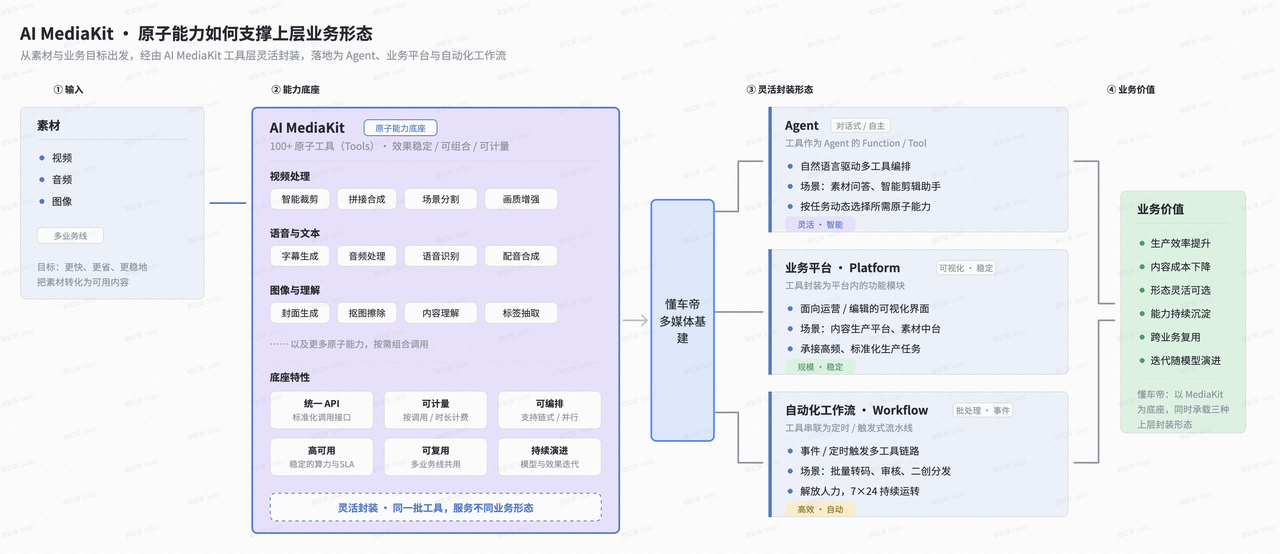Image resolution: width=1280 pixels, height=554 pixels.
Task: Click the 自然语言驱动多工具编排 bullet
Action: (855, 166)
